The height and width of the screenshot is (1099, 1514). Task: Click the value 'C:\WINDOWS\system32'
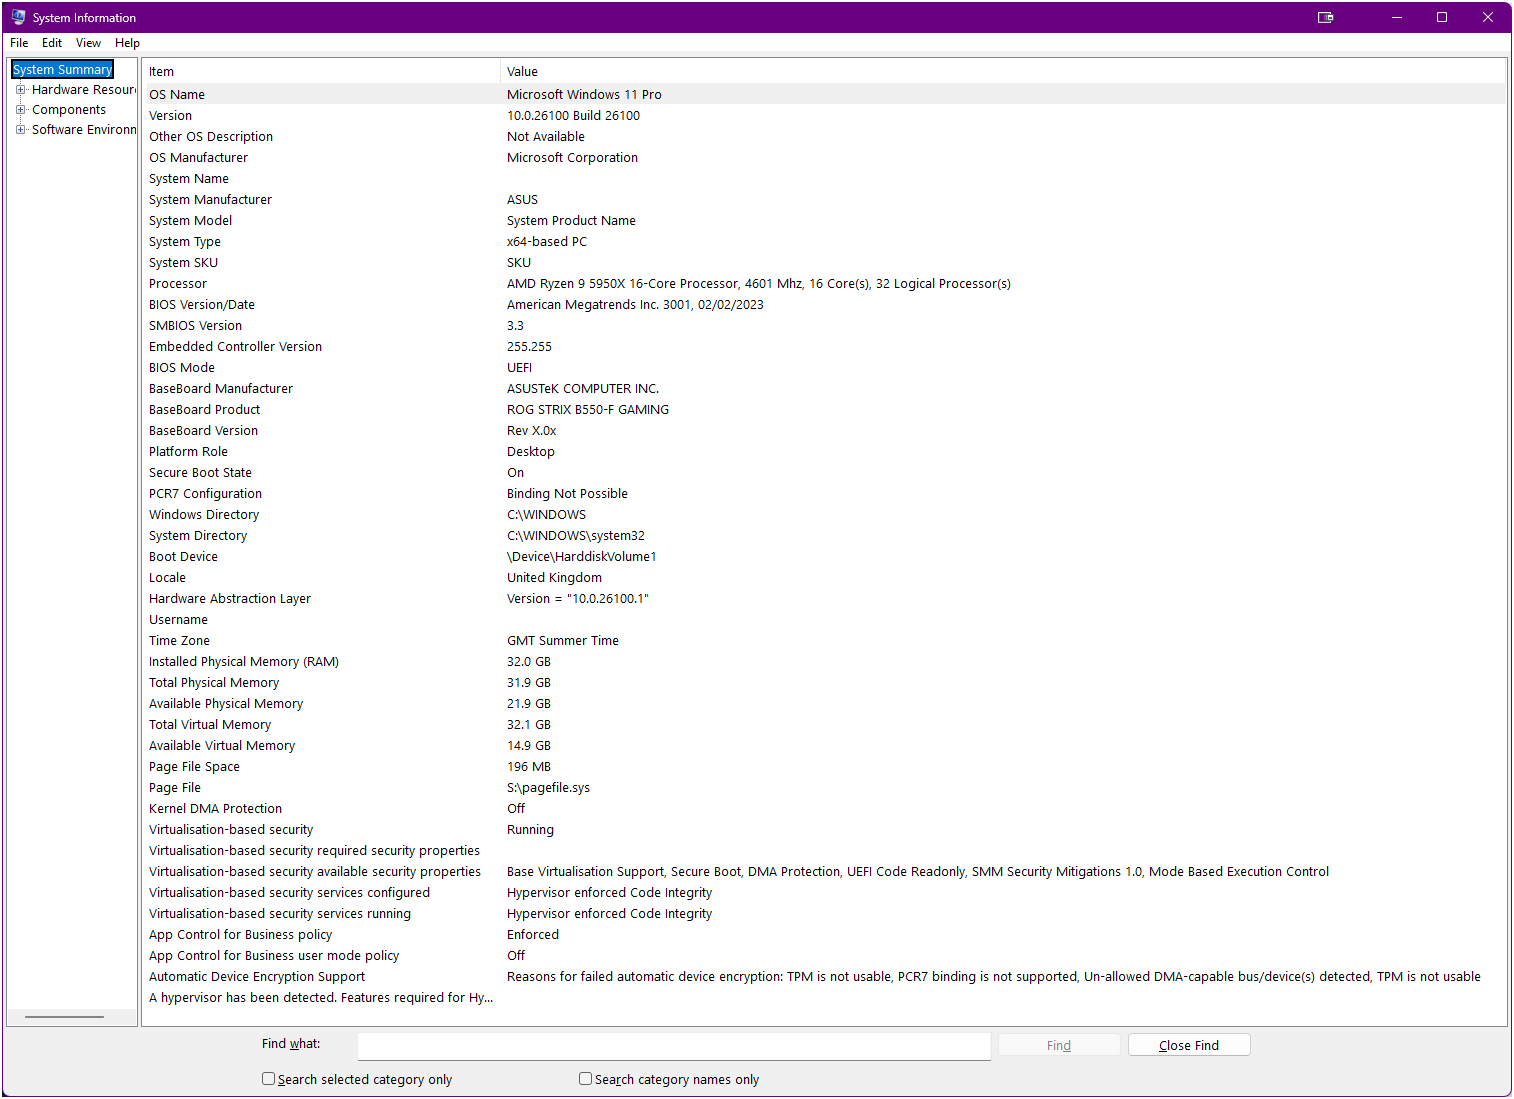[x=576, y=535]
